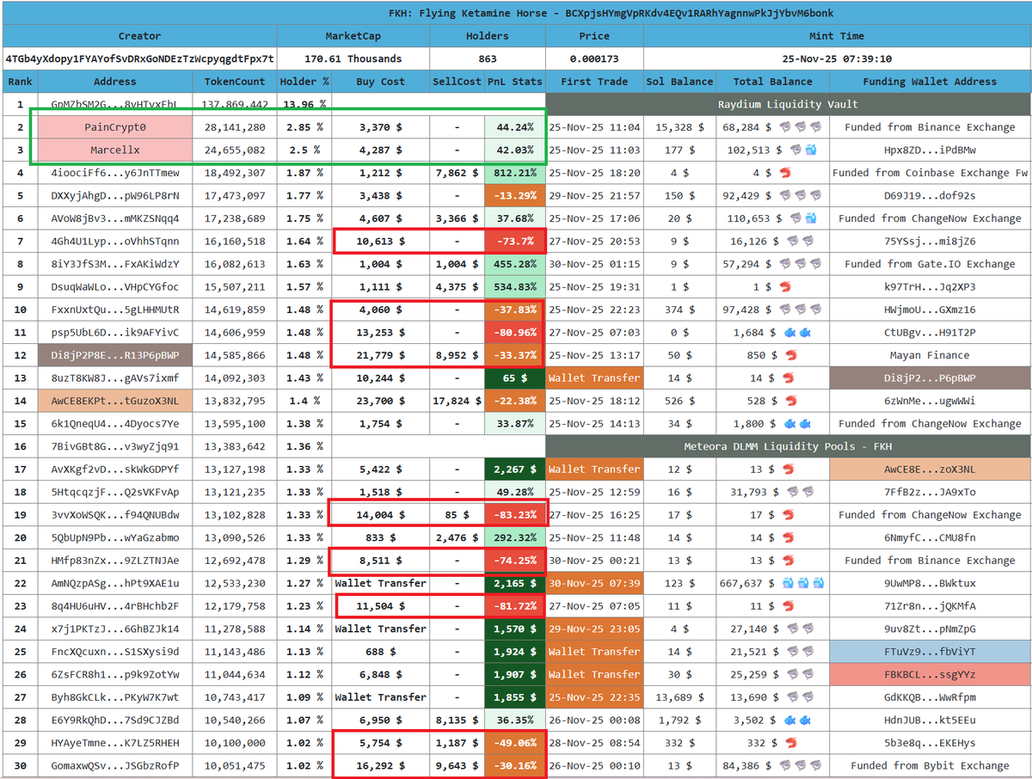Select red highlighted FBKBCL...ssgYYz funding cell
This screenshot has width=1032, height=779.
[929, 675]
